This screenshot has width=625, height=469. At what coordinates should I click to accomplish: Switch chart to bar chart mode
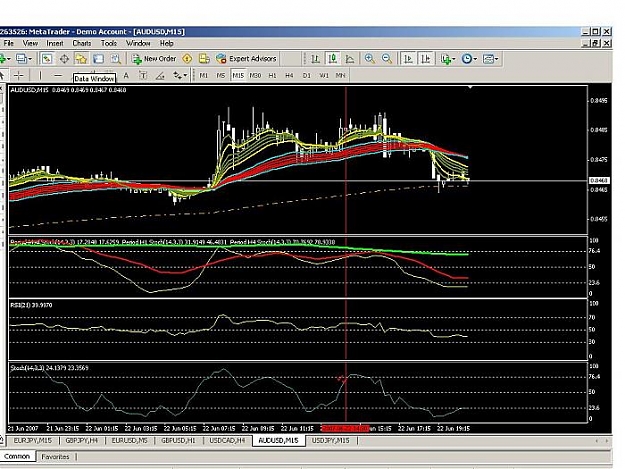pyautogui.click(x=315, y=59)
